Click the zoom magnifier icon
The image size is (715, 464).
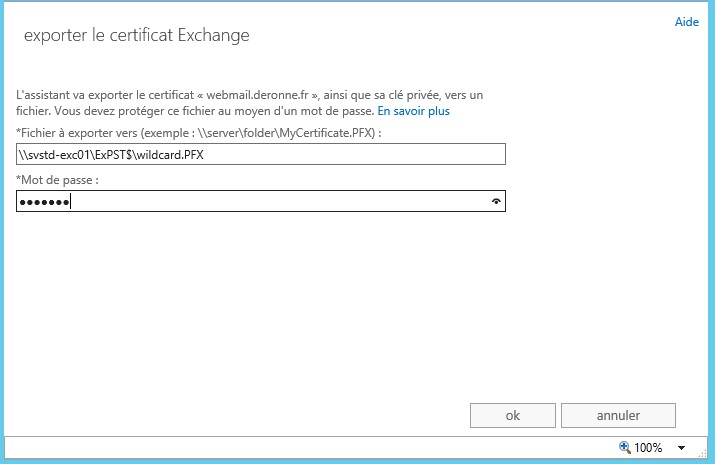(x=624, y=447)
